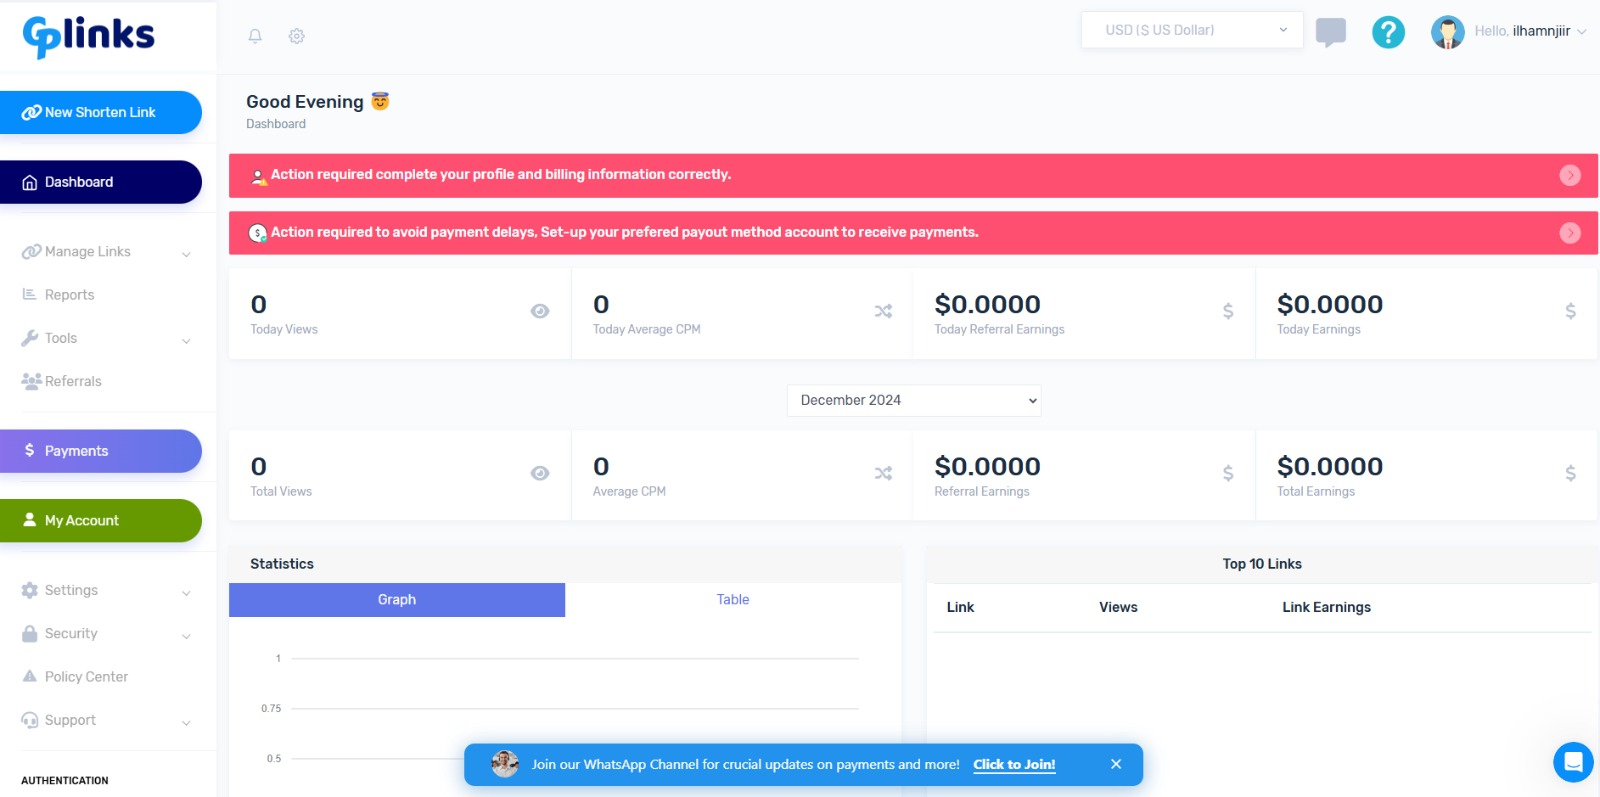Click the Views column header

tap(1118, 607)
